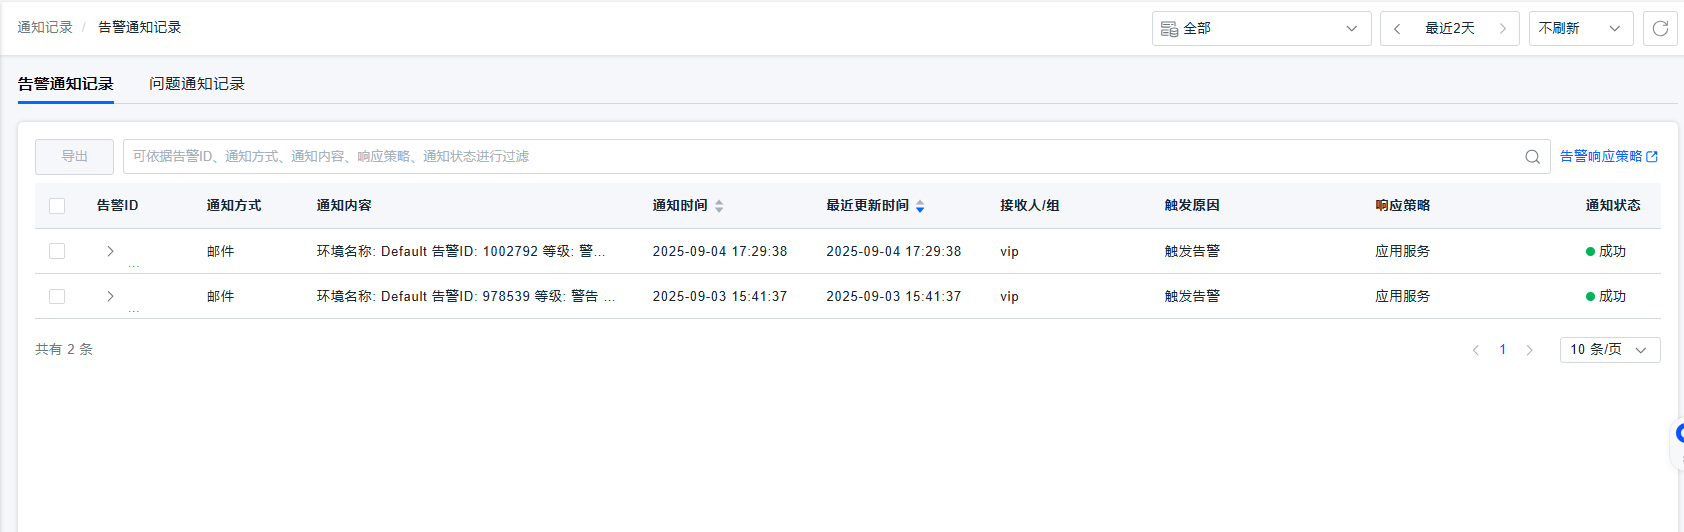Select the checkbox for alert 978539 row
Image resolution: width=1684 pixels, height=532 pixels.
coord(57,296)
